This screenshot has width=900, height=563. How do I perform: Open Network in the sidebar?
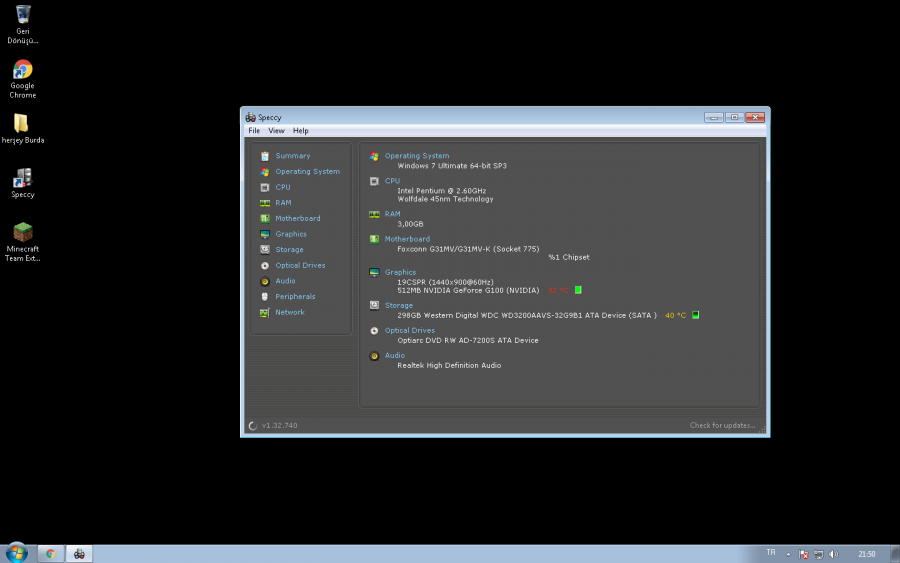point(290,312)
